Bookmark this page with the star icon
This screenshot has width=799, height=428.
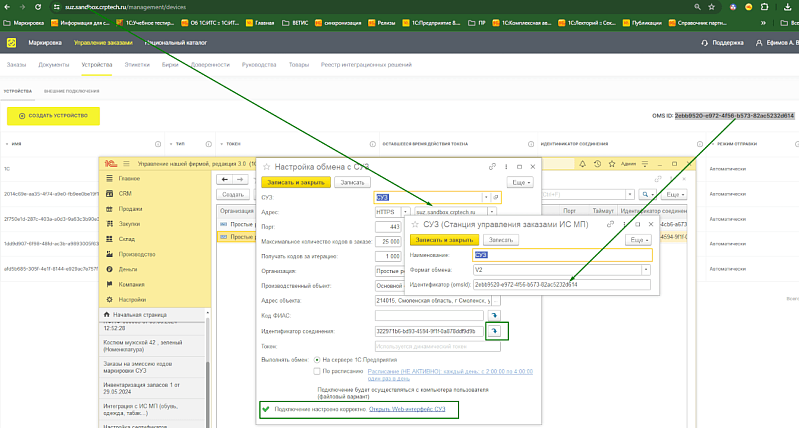[x=712, y=7]
